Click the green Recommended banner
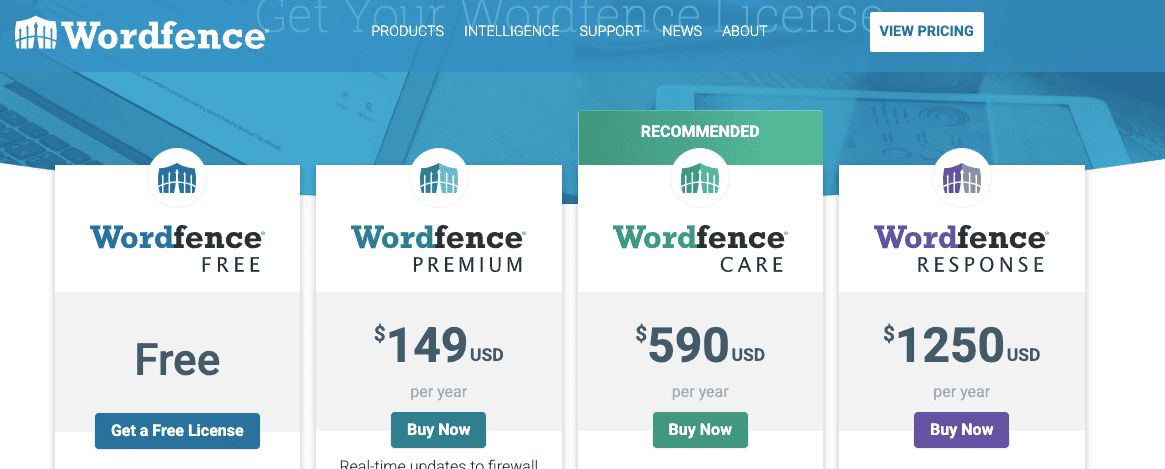 [700, 131]
